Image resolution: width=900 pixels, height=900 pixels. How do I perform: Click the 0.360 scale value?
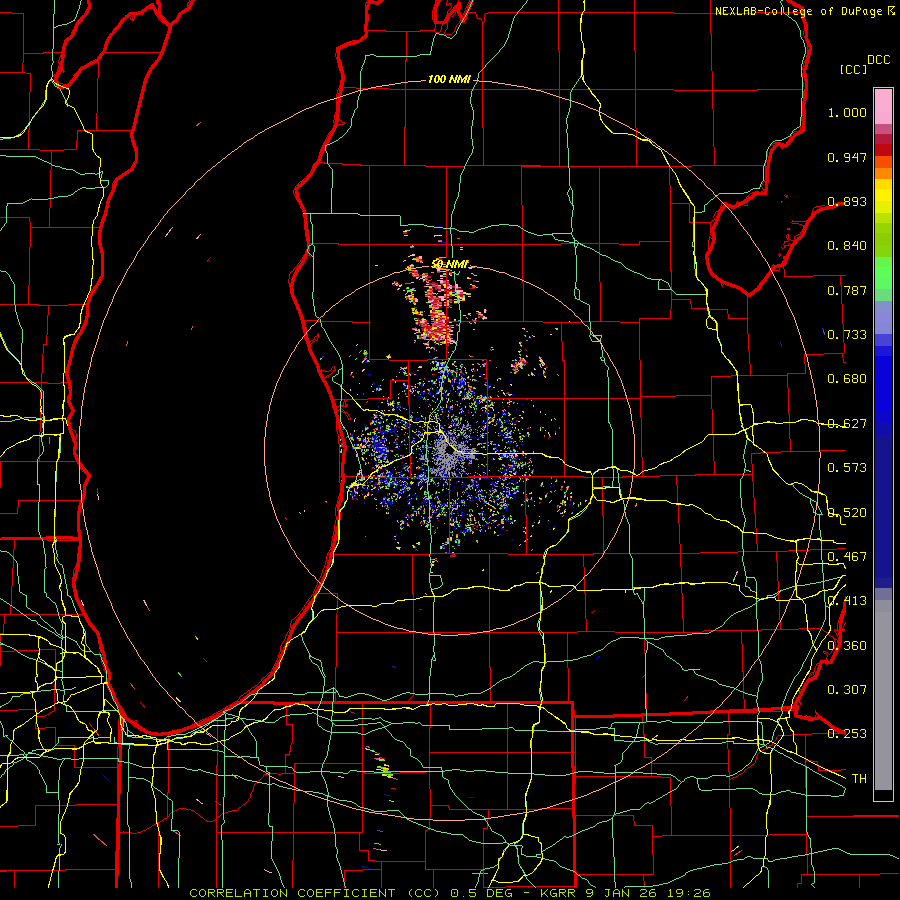point(847,646)
